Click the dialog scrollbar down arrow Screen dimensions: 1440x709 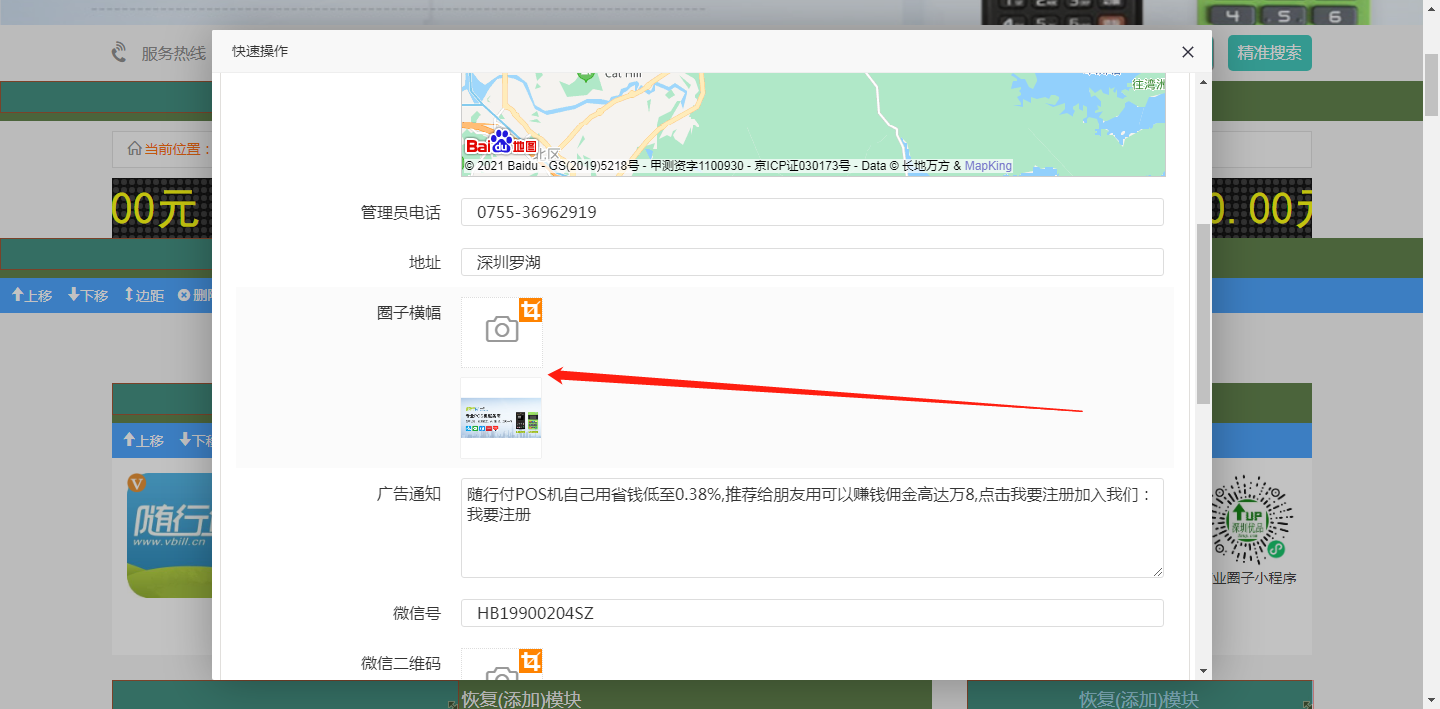(x=1203, y=671)
